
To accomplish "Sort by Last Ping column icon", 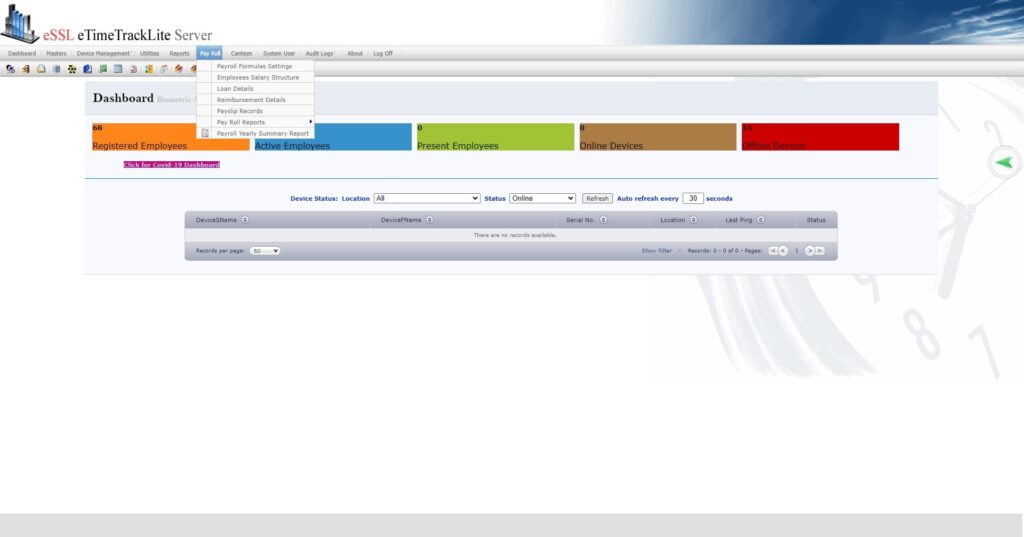I will pos(761,220).
